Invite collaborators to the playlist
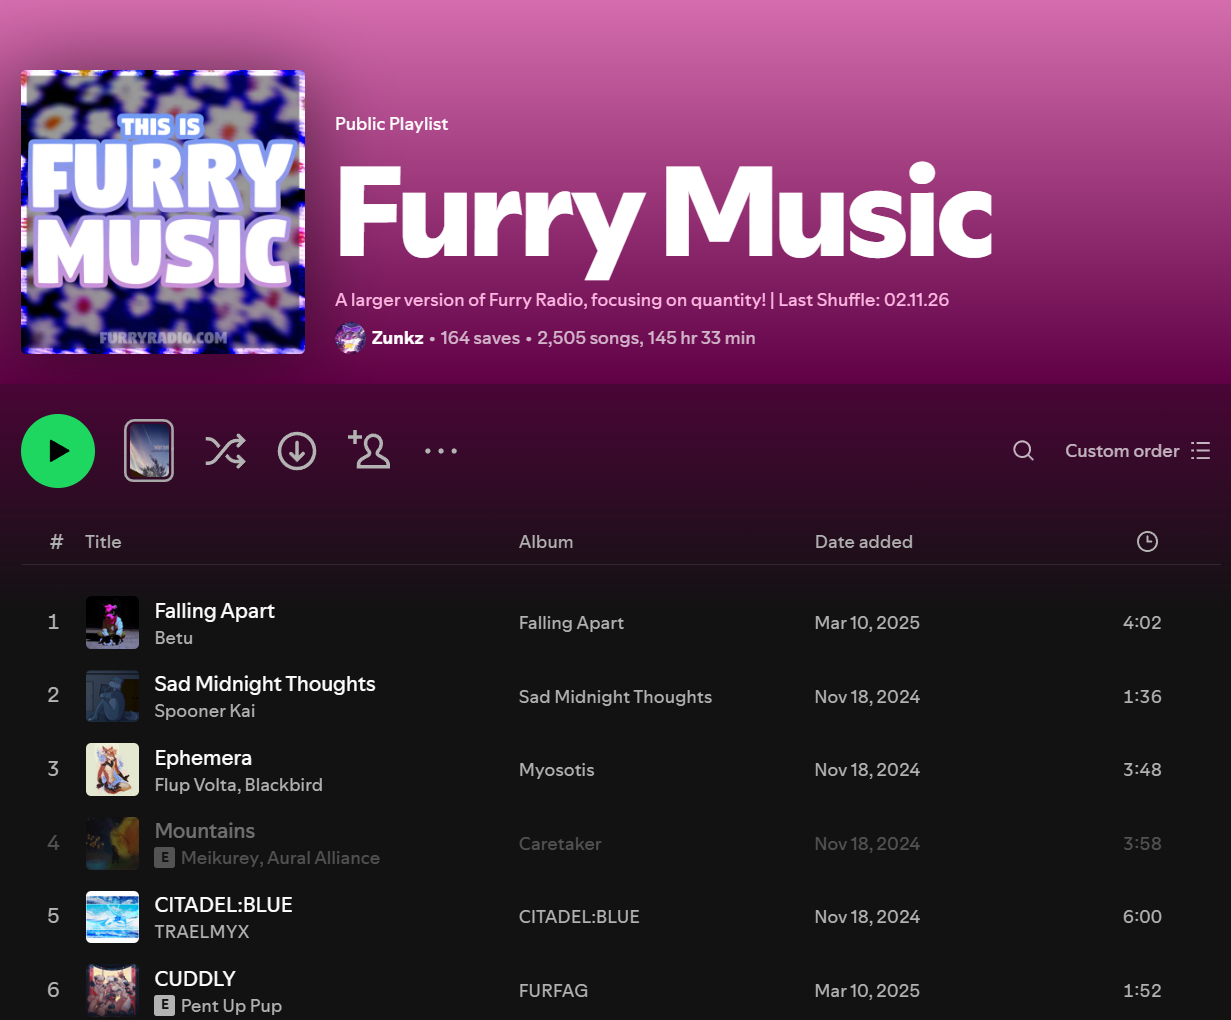 [x=369, y=451]
